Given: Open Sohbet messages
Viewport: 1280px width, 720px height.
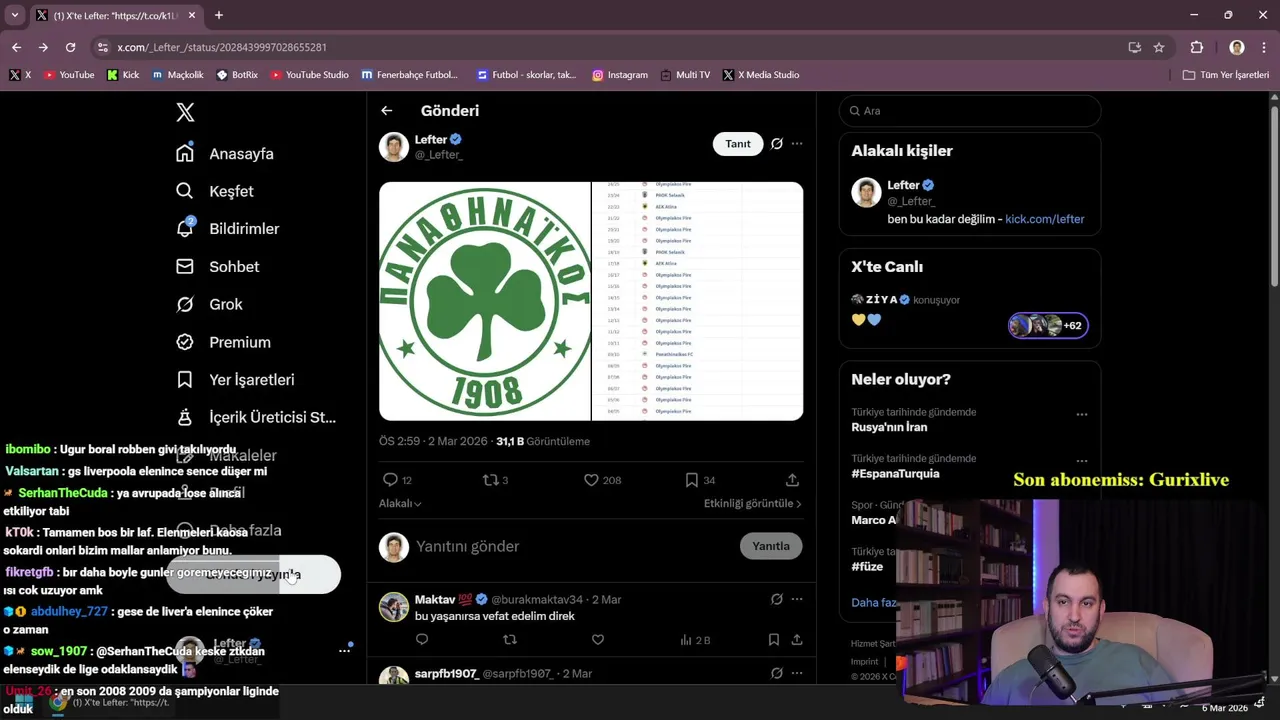Looking at the screenshot, I should (x=217, y=266).
